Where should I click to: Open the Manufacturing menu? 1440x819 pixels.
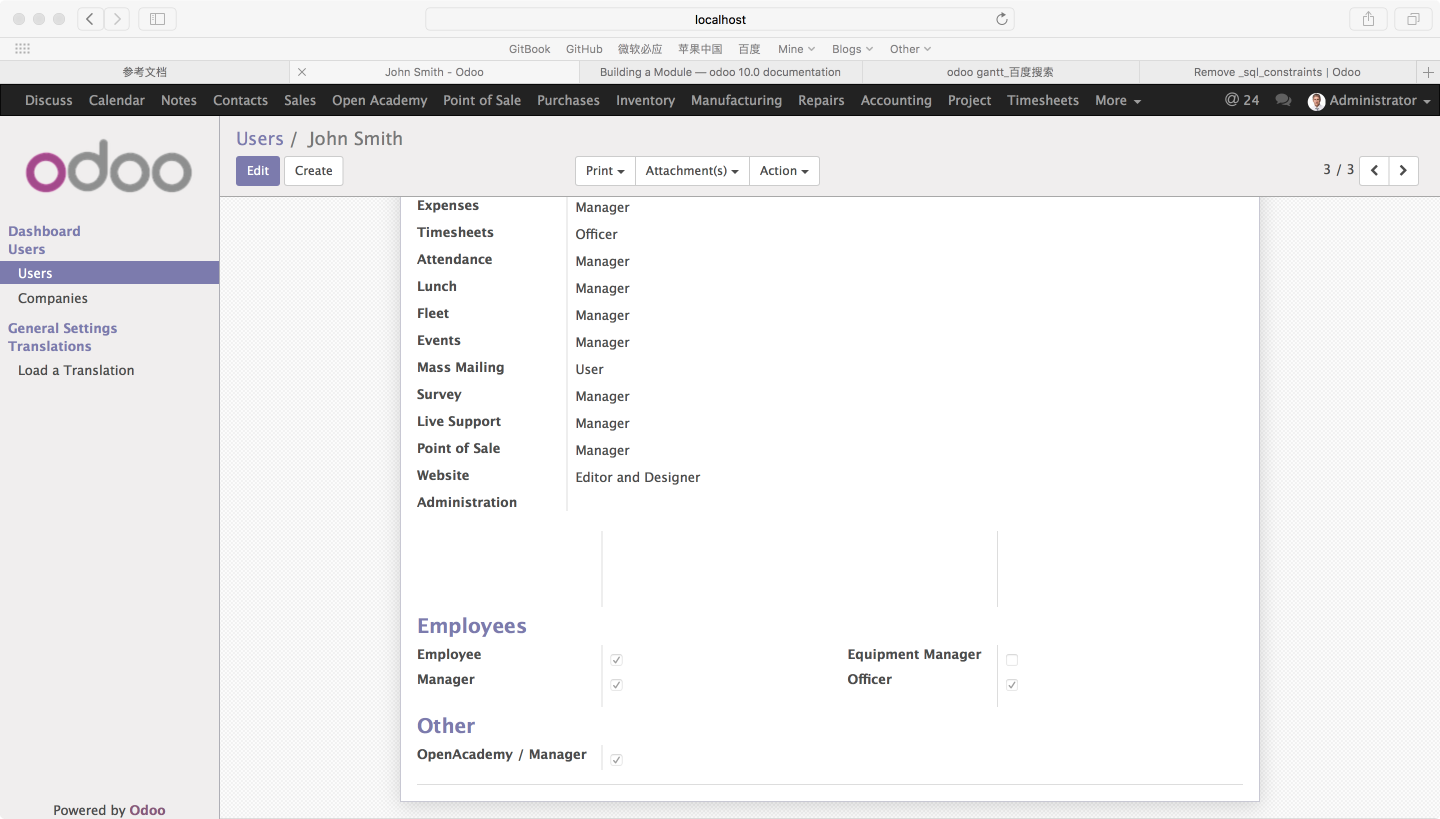(x=736, y=100)
